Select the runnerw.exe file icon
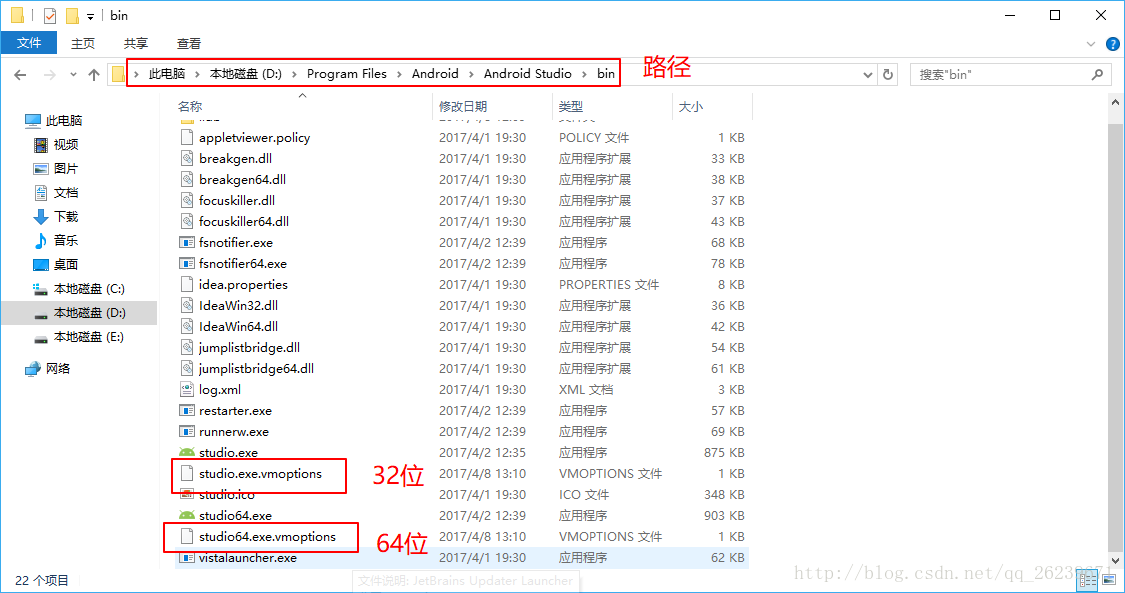Viewport: 1125px width, 593px height. 187,432
